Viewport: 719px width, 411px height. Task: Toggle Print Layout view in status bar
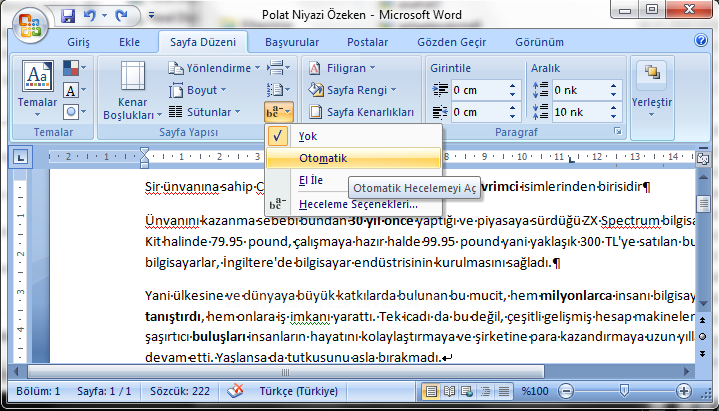point(432,391)
